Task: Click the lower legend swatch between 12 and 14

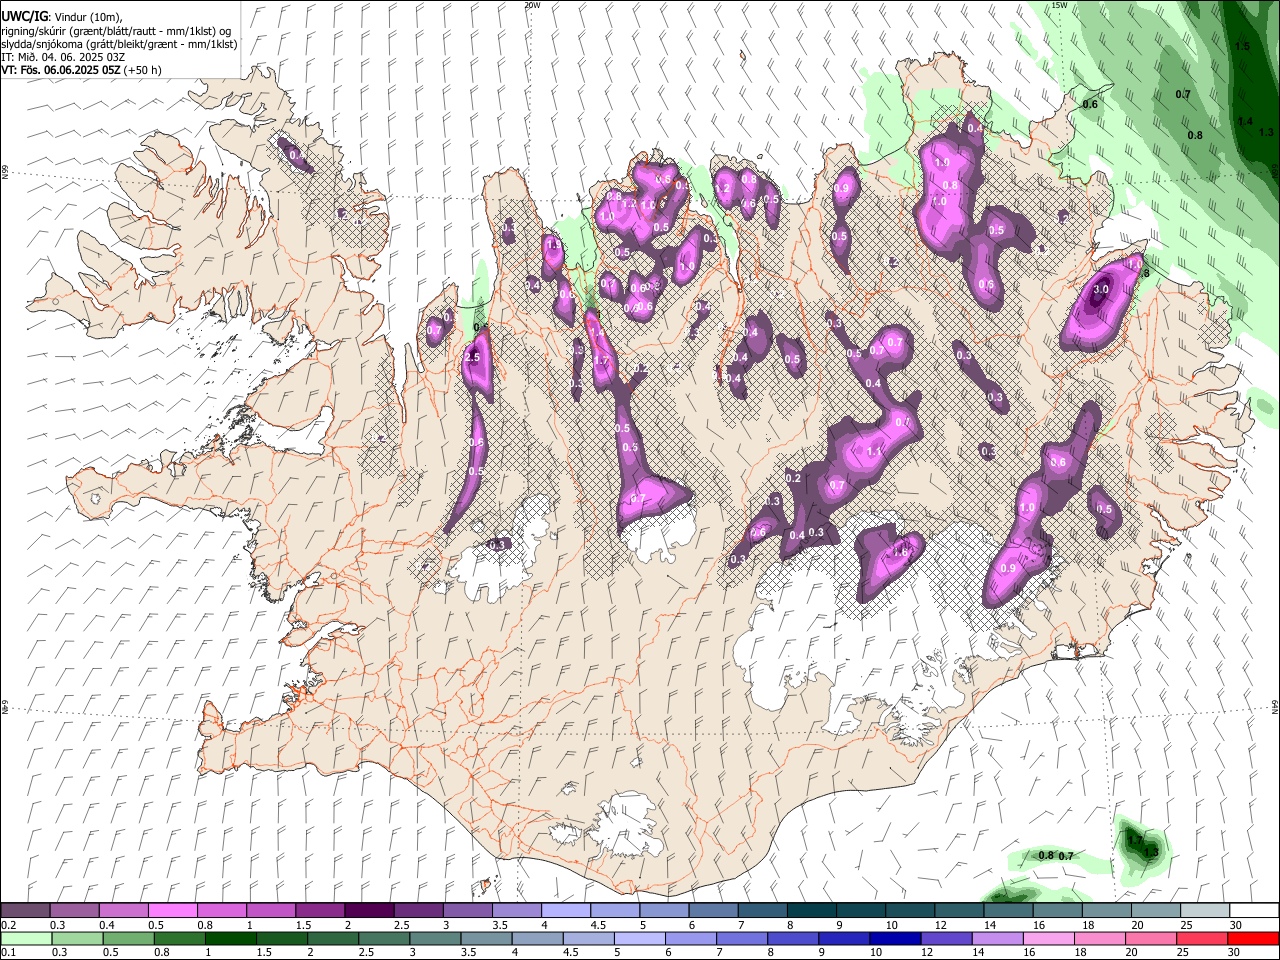Action: pyautogui.click(x=945, y=938)
